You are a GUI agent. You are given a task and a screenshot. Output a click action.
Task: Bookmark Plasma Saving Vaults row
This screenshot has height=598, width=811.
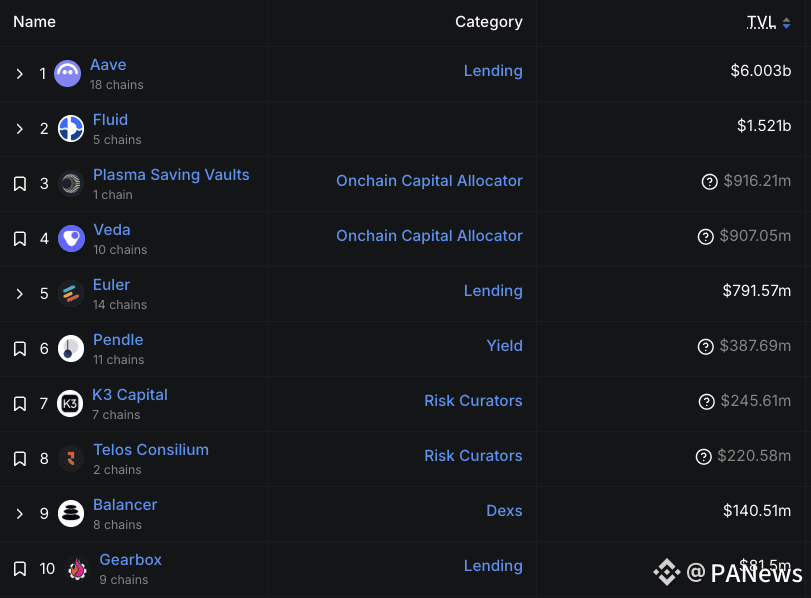(x=19, y=183)
